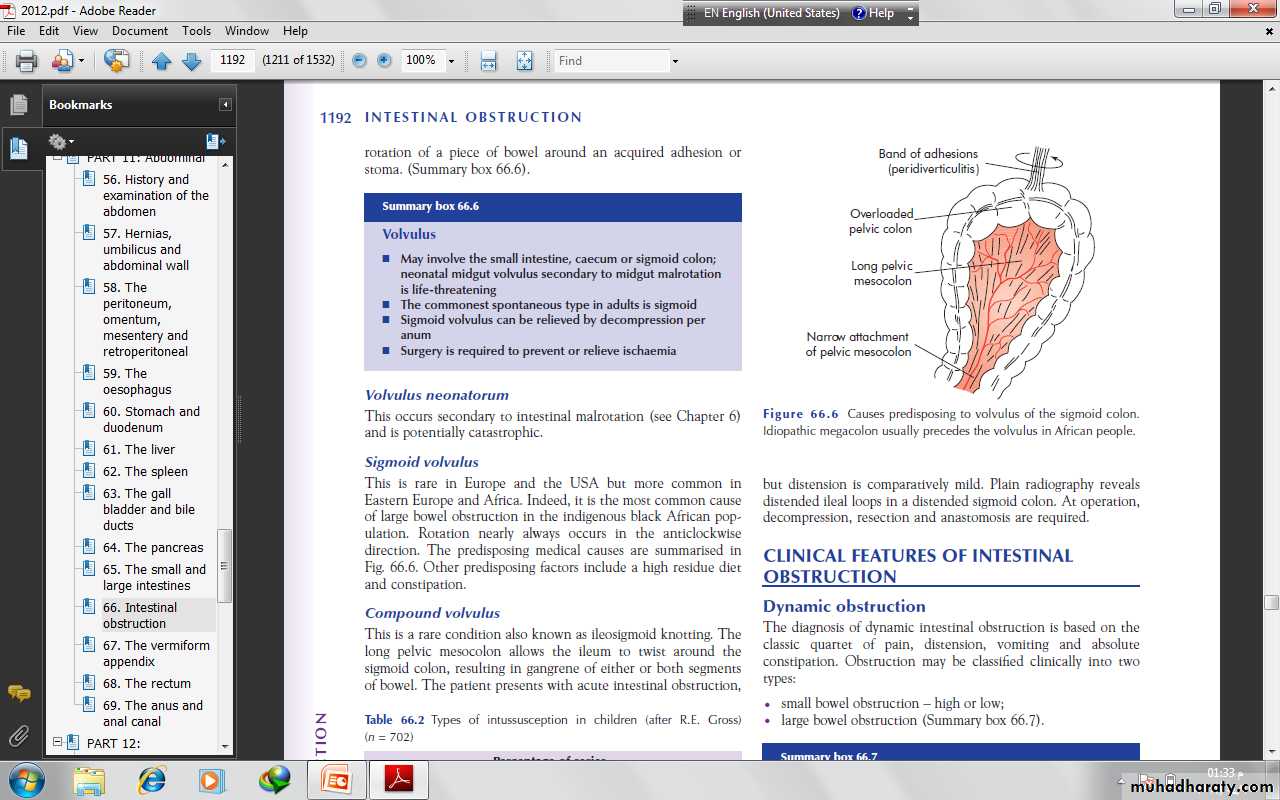
Task: Open the Document menu
Action: [139, 31]
